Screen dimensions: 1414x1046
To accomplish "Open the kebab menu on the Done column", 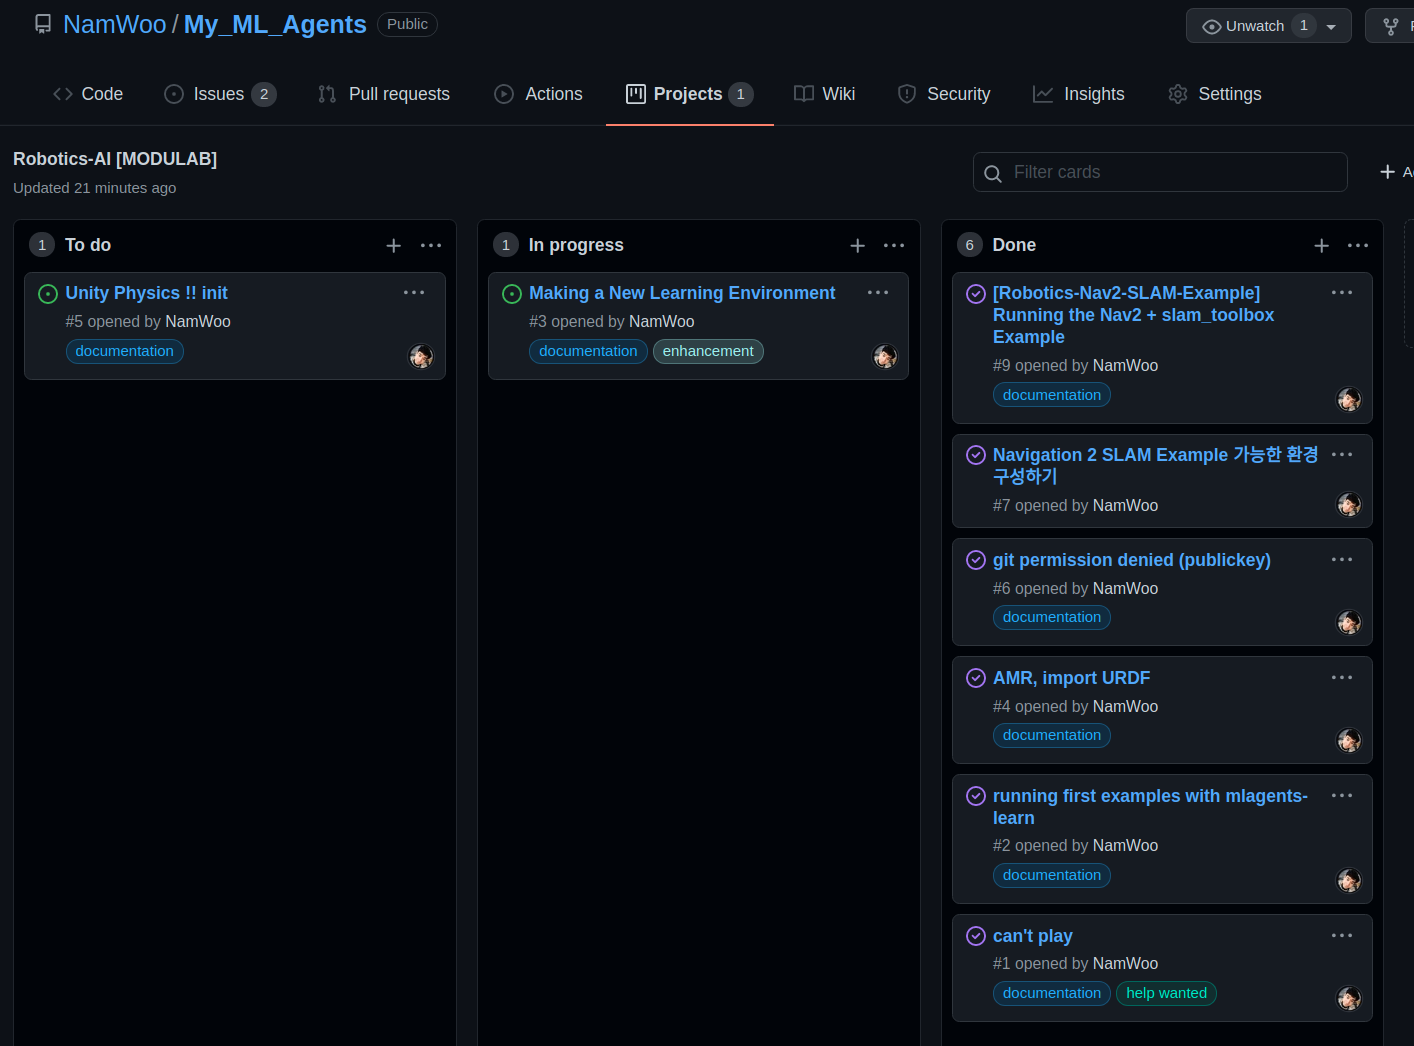I will click(1357, 245).
